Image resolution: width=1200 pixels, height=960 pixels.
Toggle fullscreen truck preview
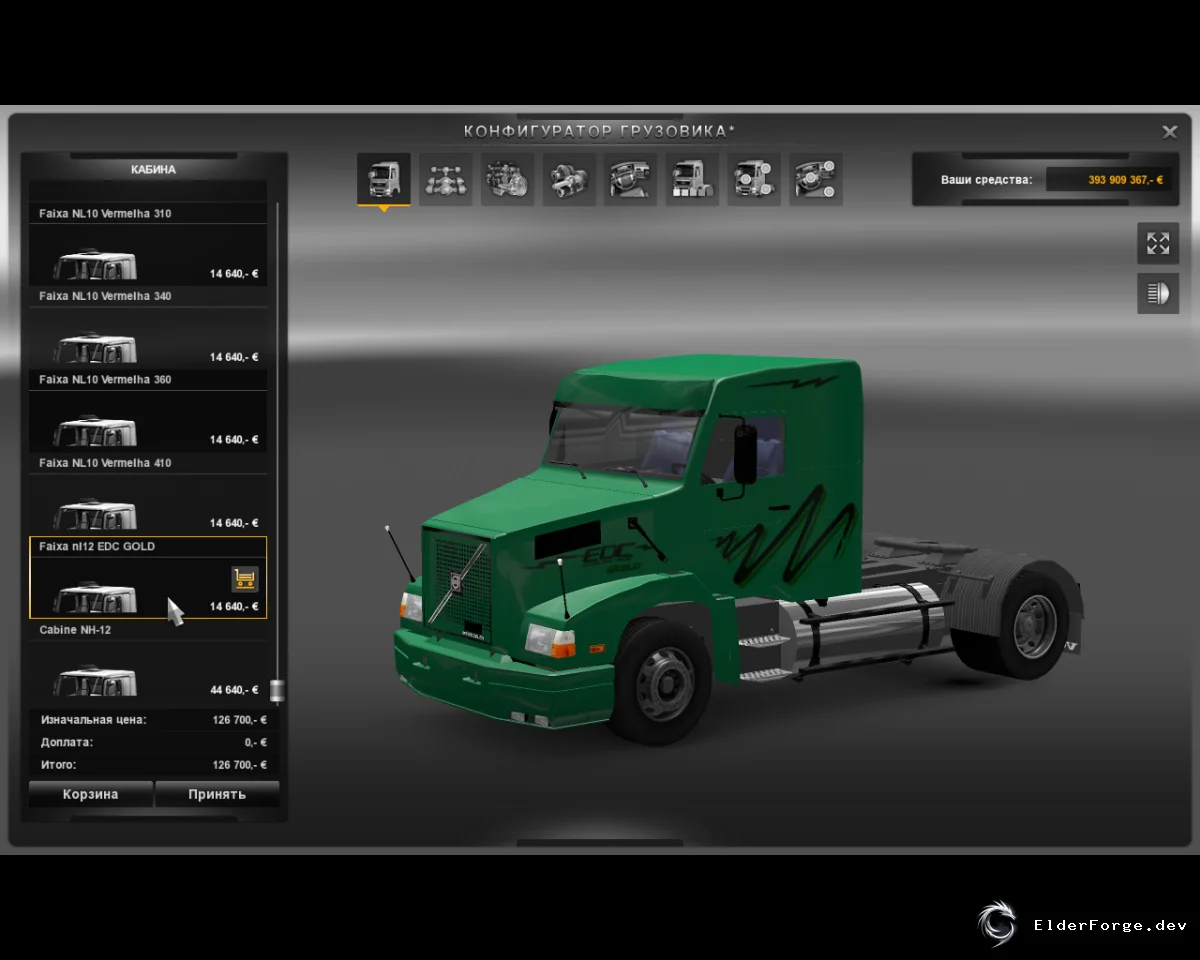tap(1158, 243)
